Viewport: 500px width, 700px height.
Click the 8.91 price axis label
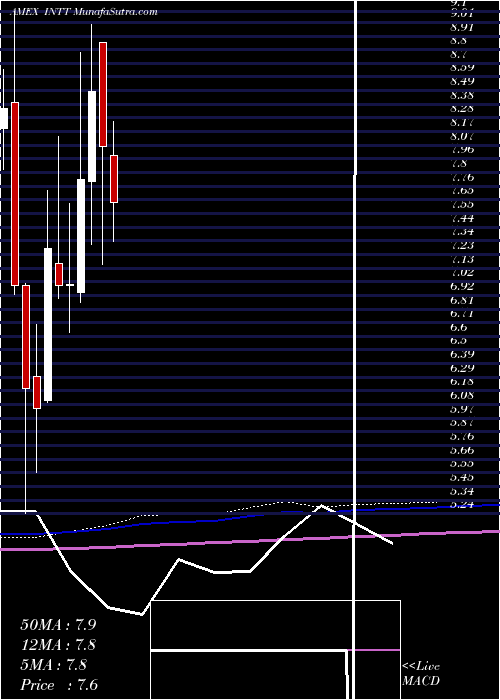pyautogui.click(x=462, y=27)
